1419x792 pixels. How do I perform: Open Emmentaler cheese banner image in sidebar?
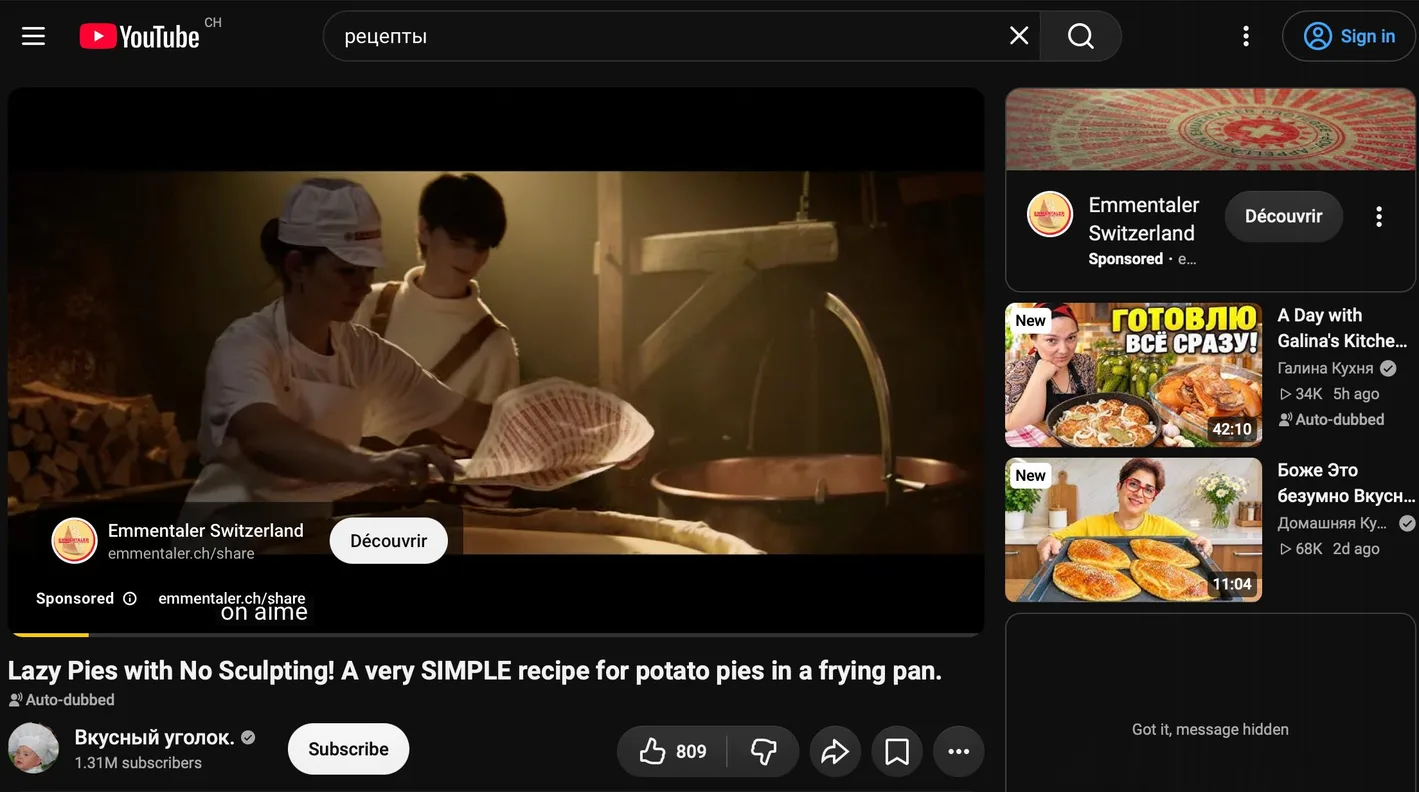tap(1211, 129)
